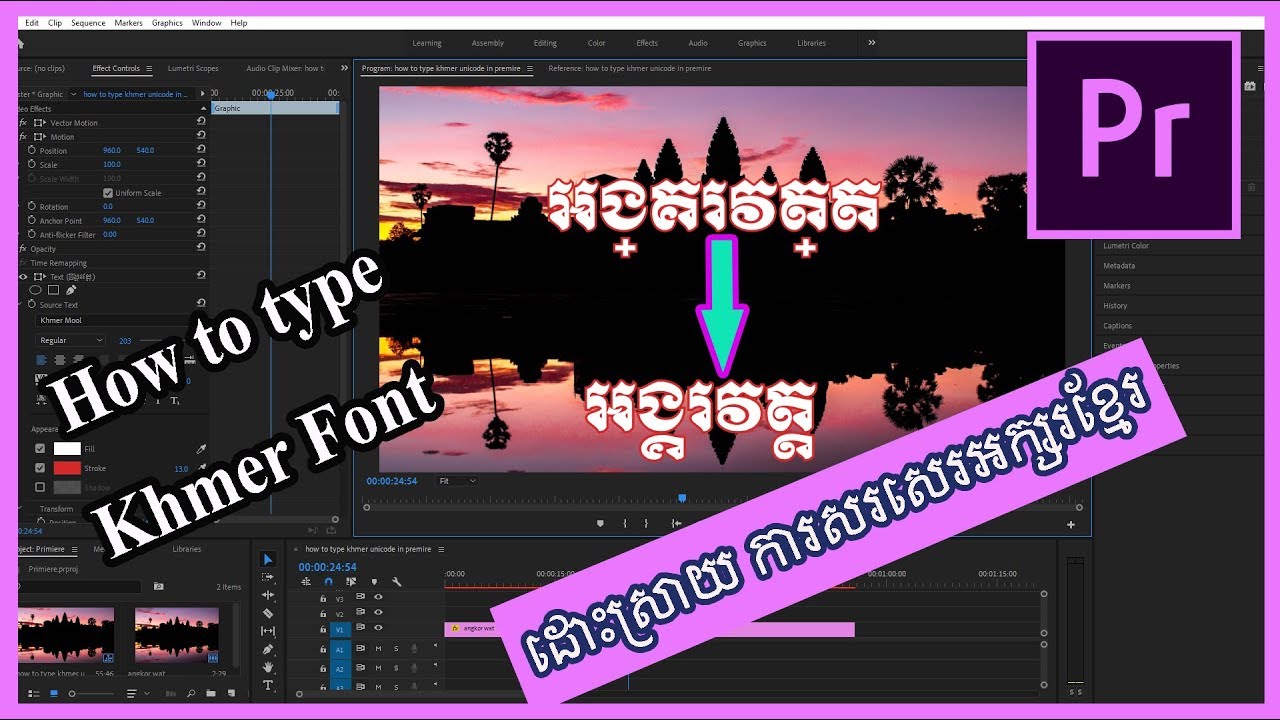Toggle the Stroke checkbox
The height and width of the screenshot is (720, 1280).
coord(40,468)
